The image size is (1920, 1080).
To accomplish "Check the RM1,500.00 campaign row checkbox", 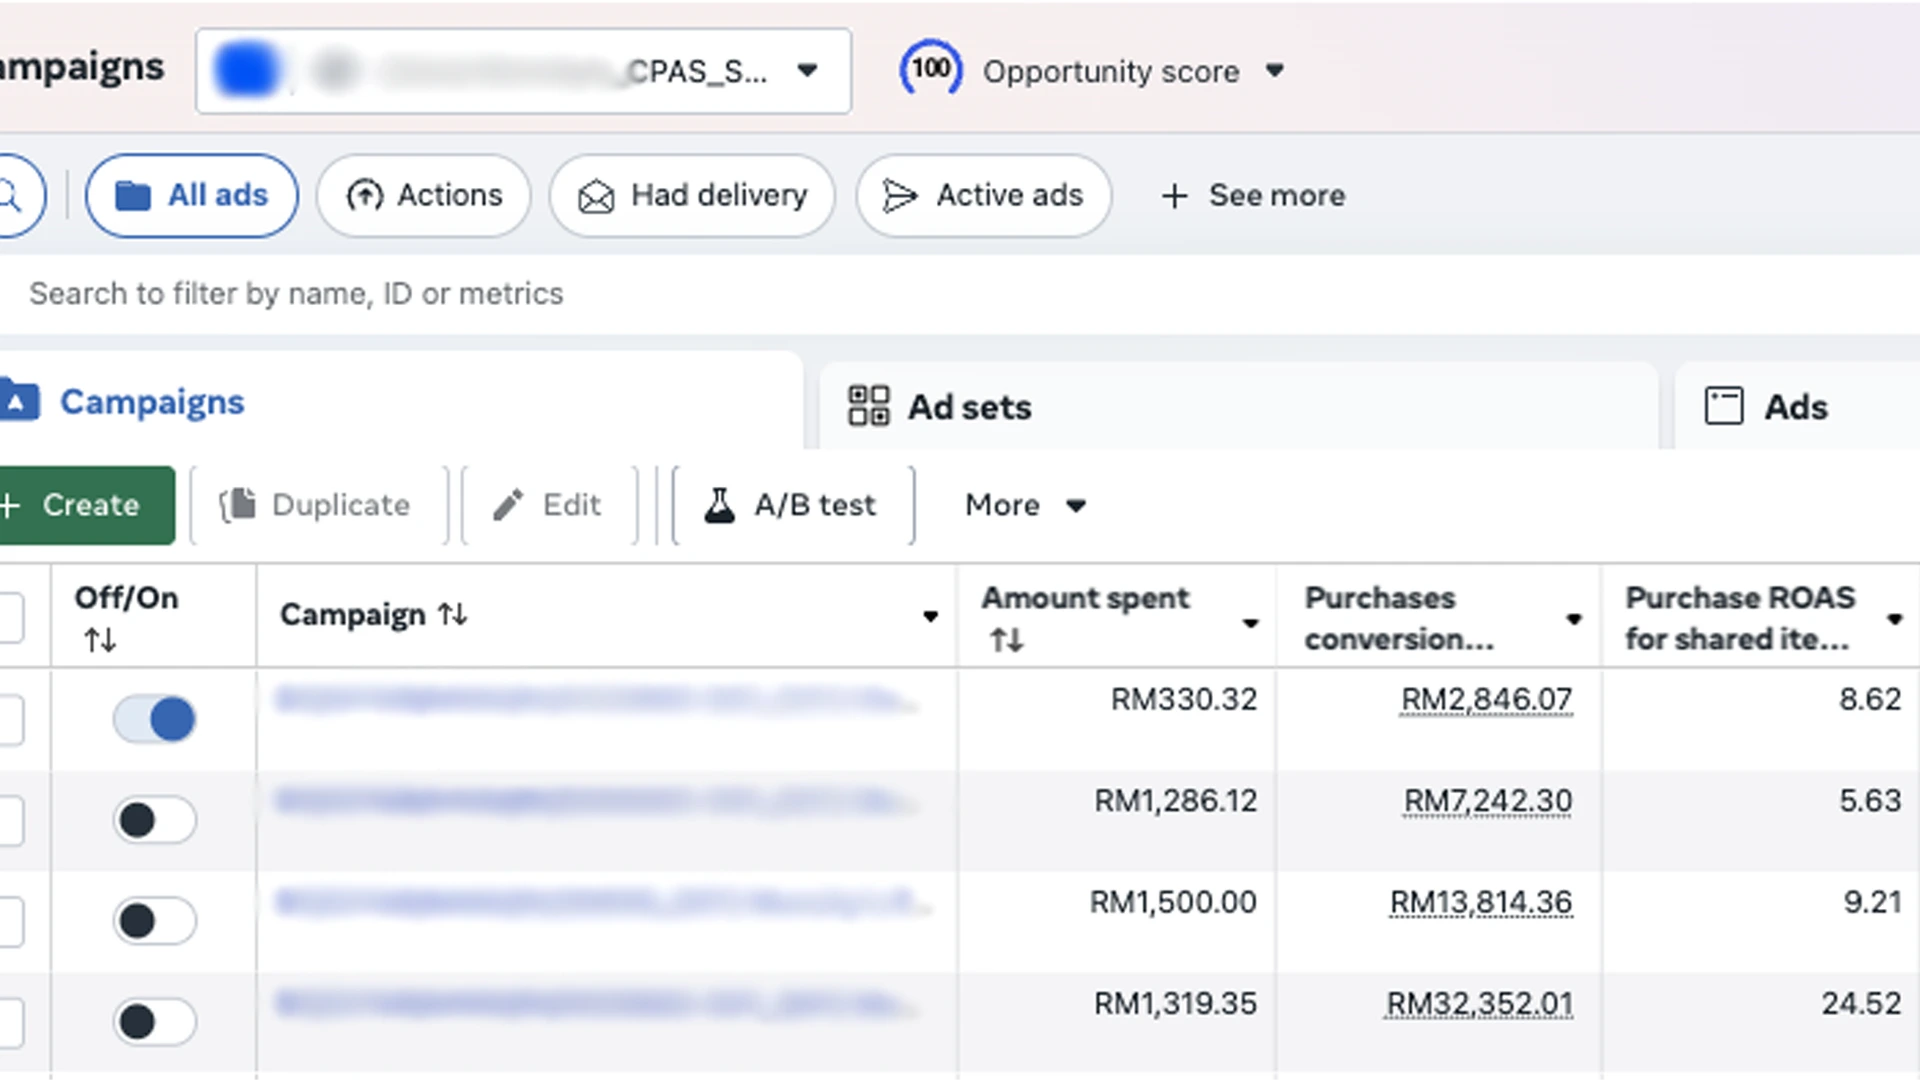I will (10, 922).
